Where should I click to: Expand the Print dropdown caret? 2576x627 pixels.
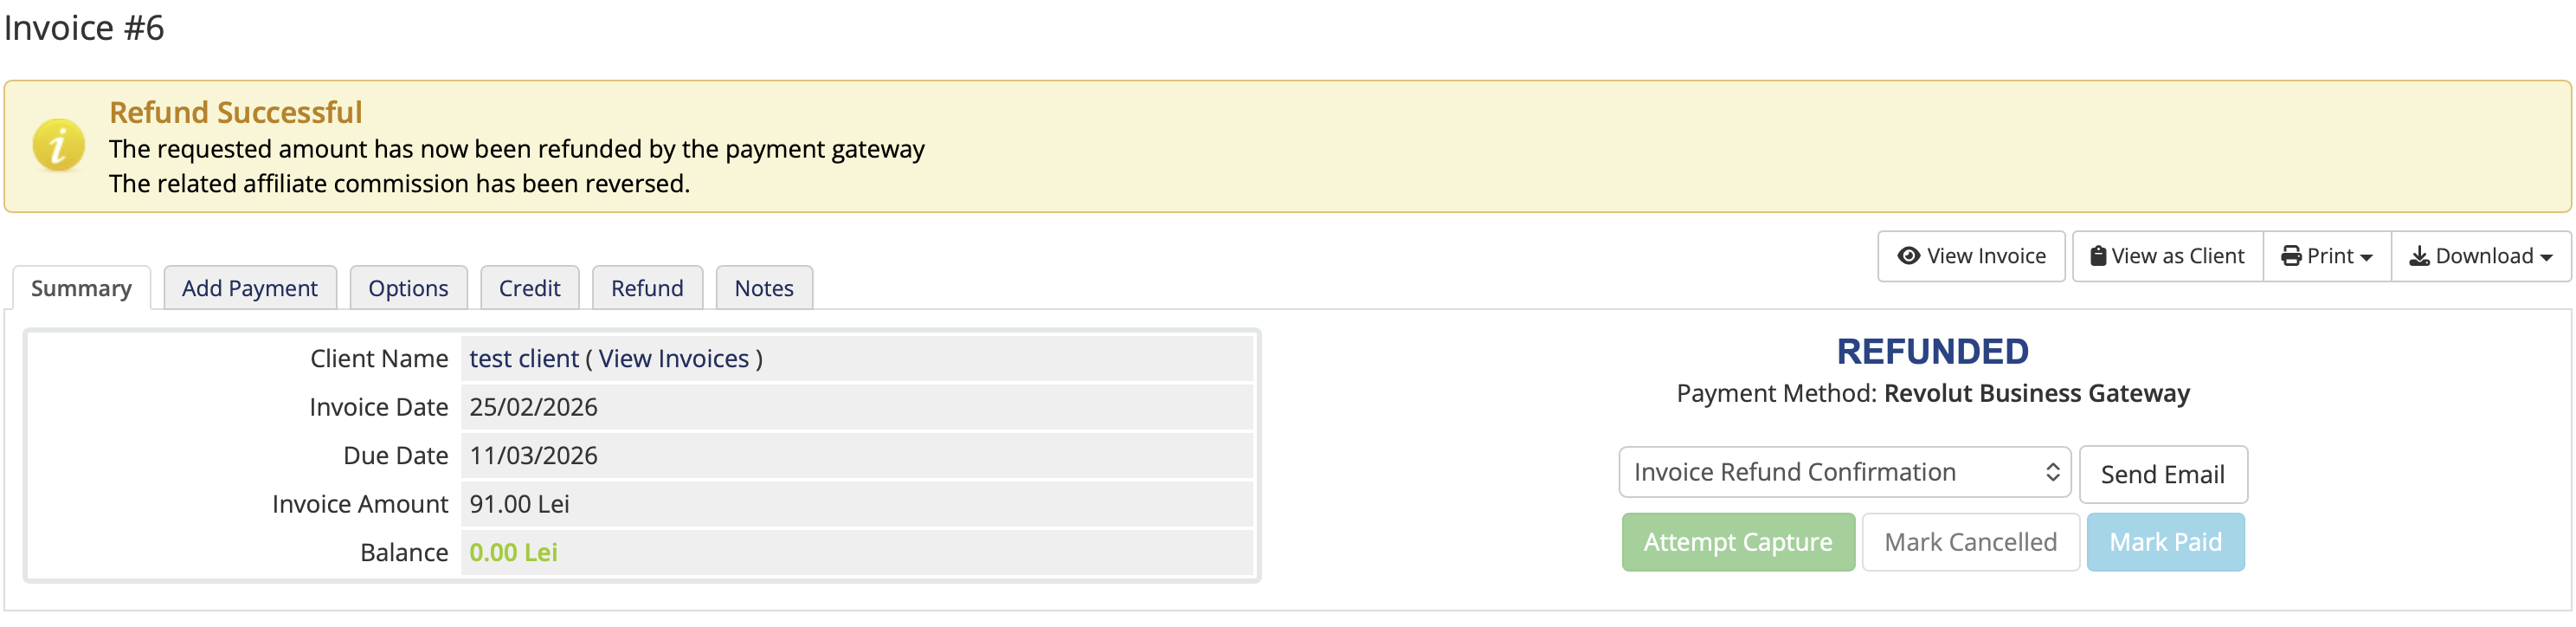tap(2366, 258)
